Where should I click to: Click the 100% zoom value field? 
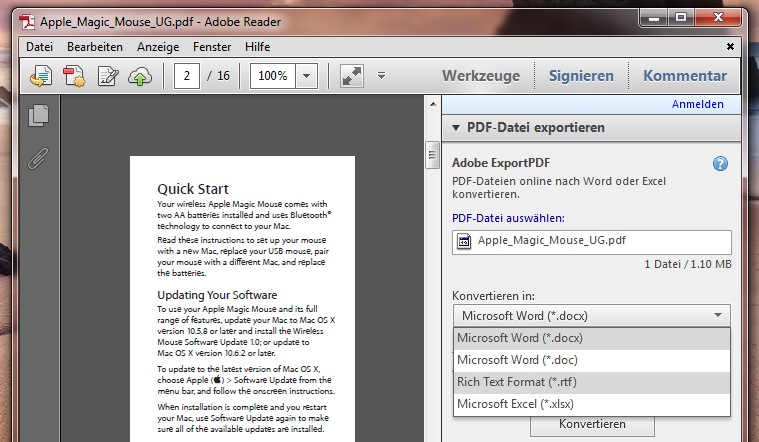273,76
